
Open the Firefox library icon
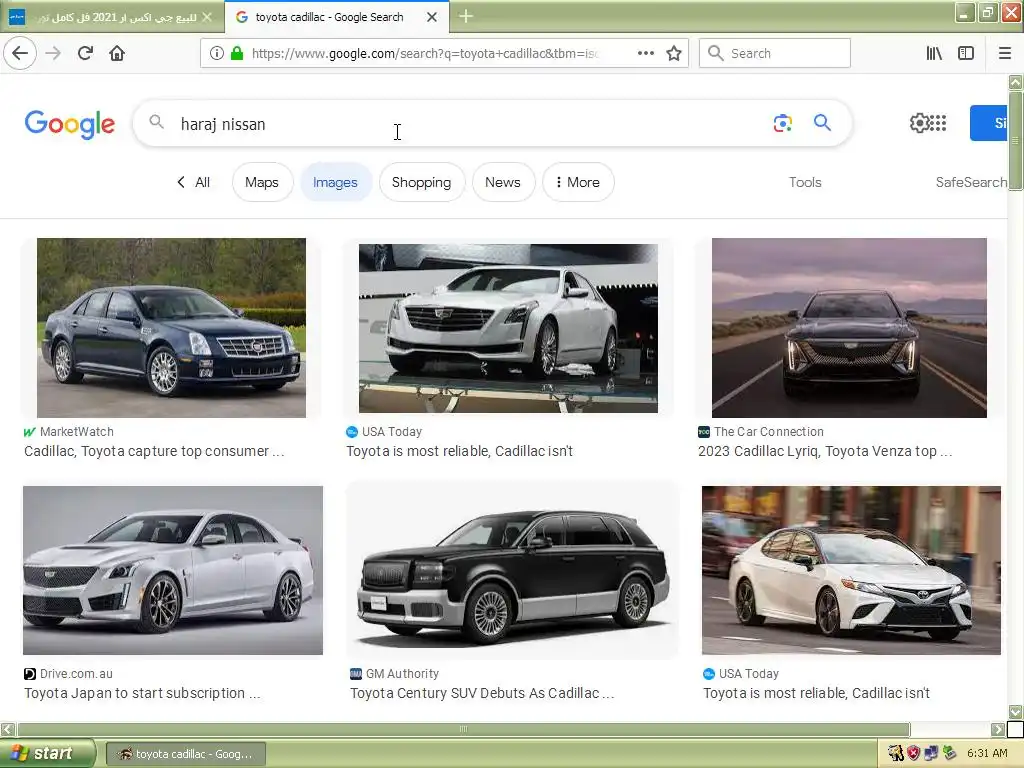click(934, 54)
